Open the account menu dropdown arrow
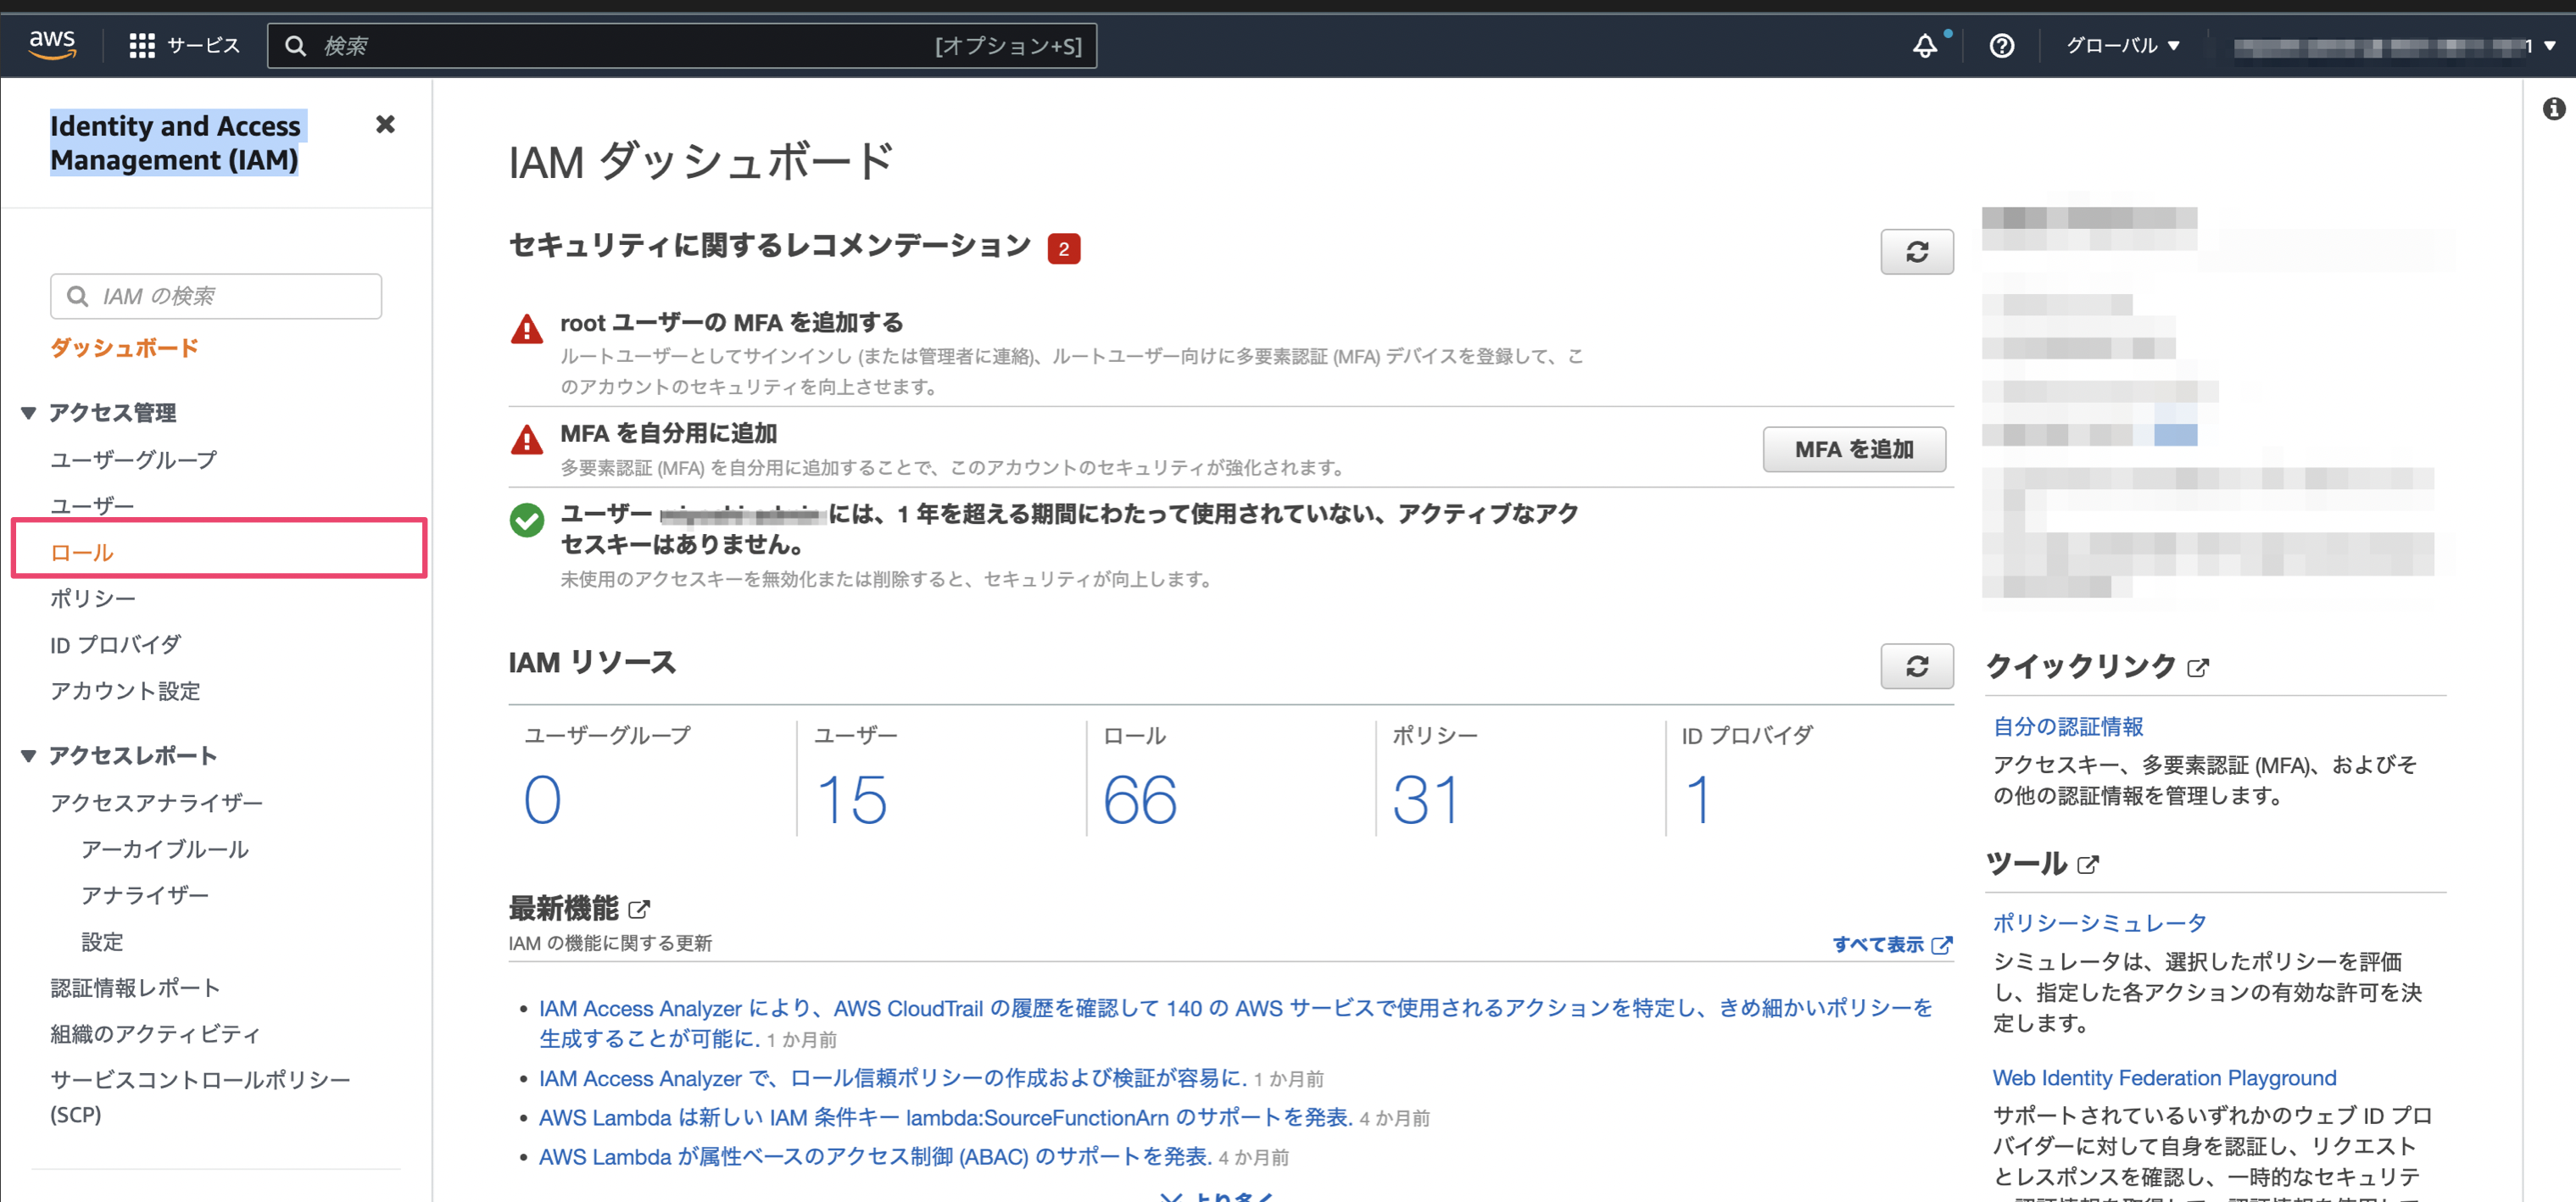The width and height of the screenshot is (2576, 1202). coord(2549,46)
